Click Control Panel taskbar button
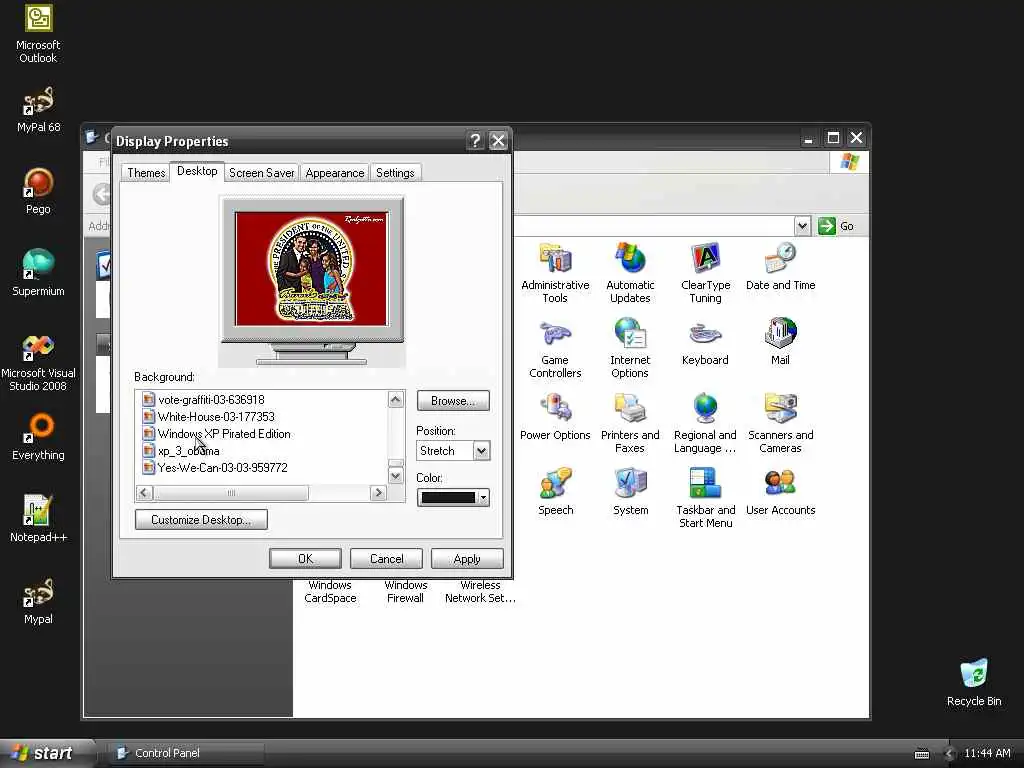 point(186,753)
